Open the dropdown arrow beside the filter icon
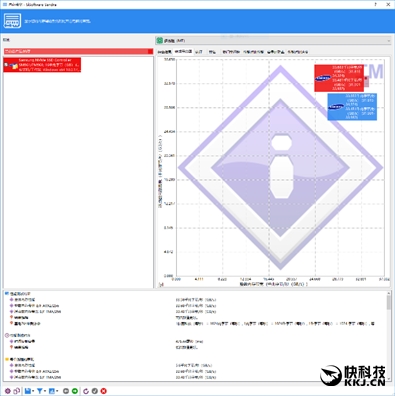The width and height of the screenshot is (395, 396). (x=45, y=391)
